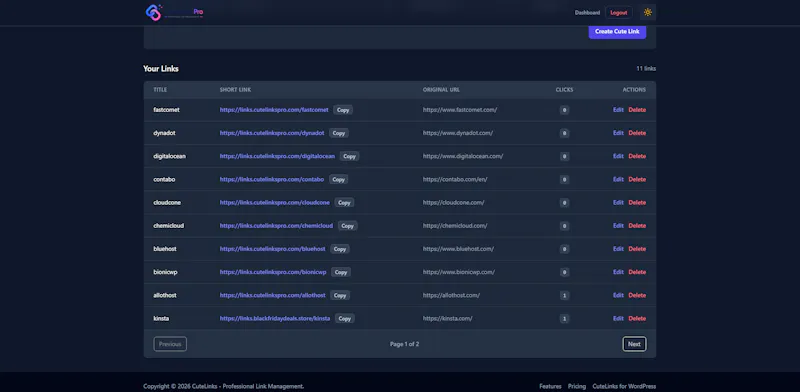Open the links.blackfridaydeals.store/kinsta short link

click(275, 318)
